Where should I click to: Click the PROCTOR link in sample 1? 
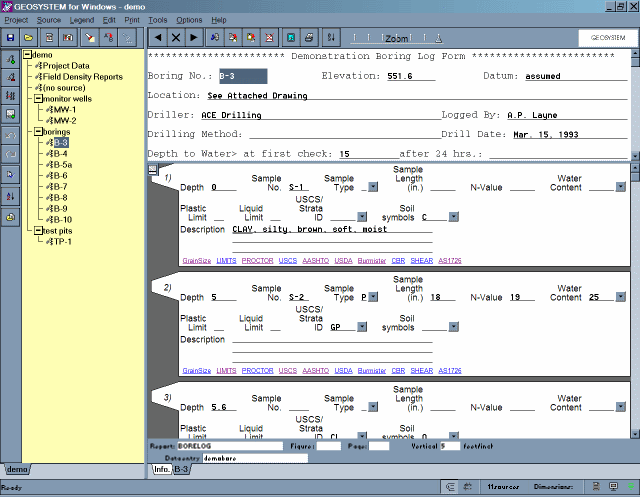[x=257, y=260]
